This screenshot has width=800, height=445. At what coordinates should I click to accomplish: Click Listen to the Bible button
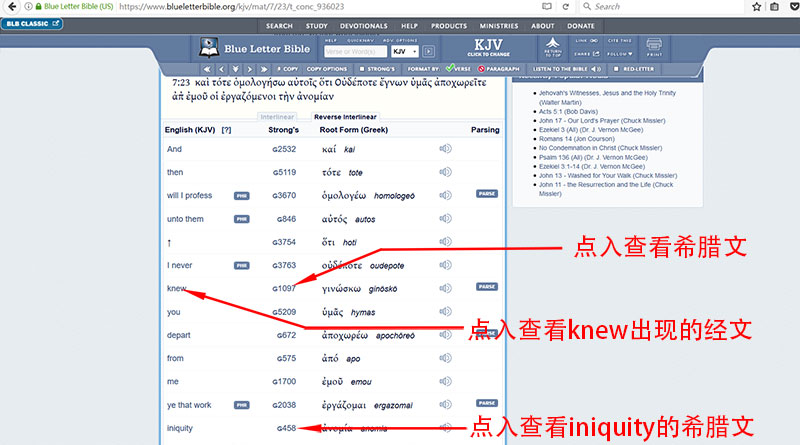pos(566,69)
